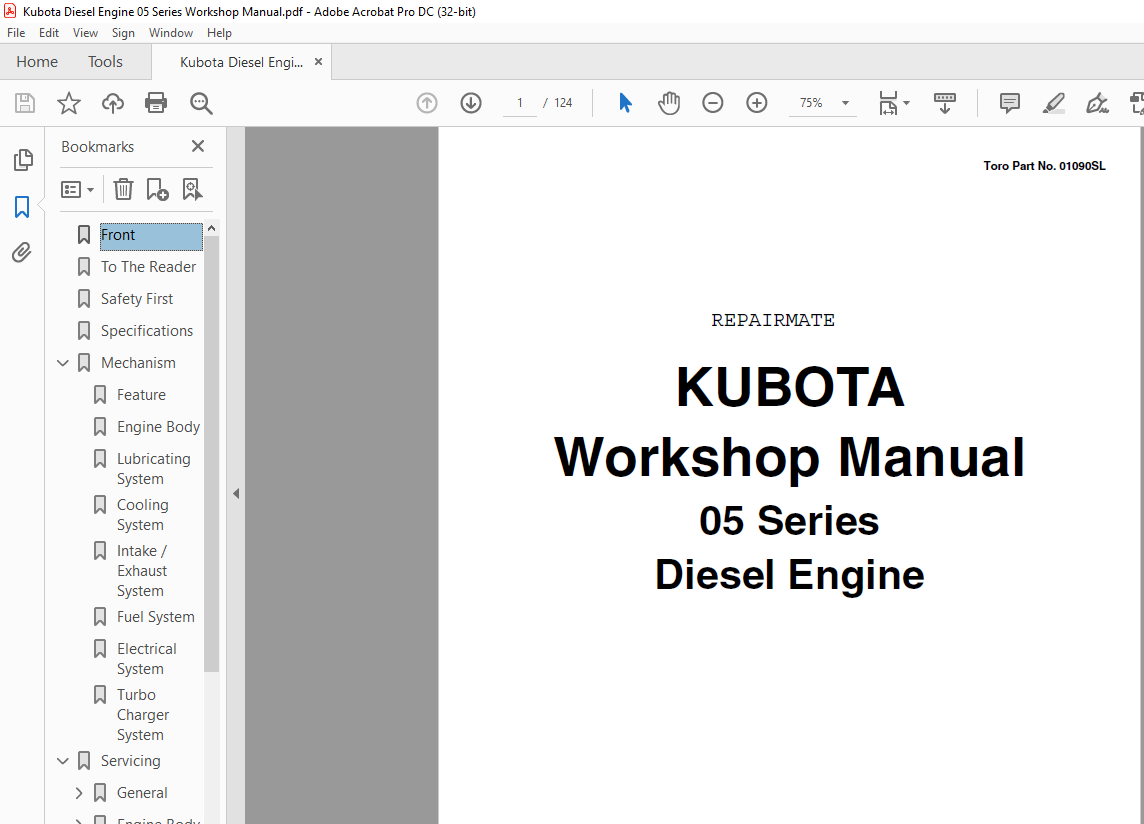1144x824 pixels.
Task: Delete the selected bookmark
Action: (x=123, y=190)
